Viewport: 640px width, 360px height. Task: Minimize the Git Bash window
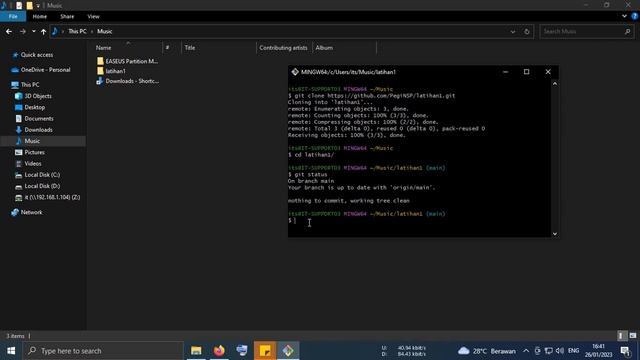(505, 72)
